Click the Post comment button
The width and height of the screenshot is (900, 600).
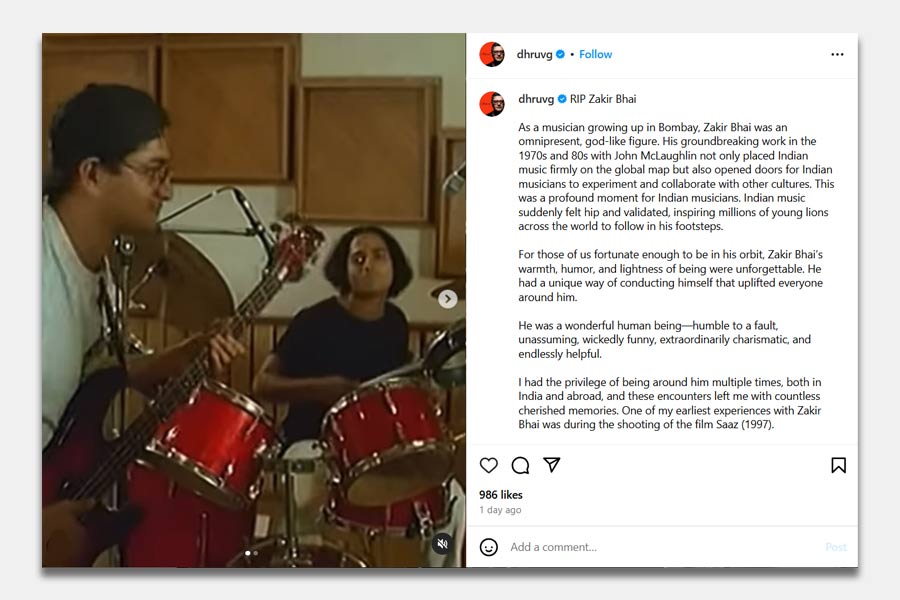836,547
